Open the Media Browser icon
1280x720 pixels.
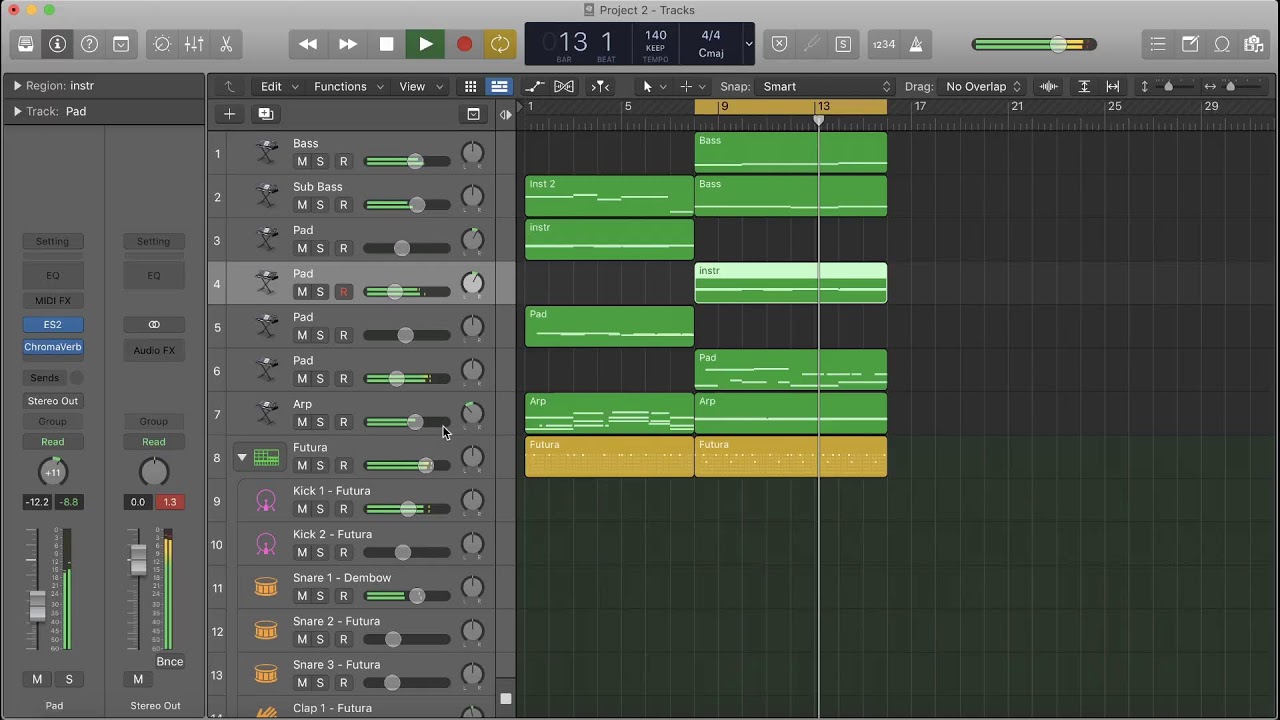click(1253, 44)
